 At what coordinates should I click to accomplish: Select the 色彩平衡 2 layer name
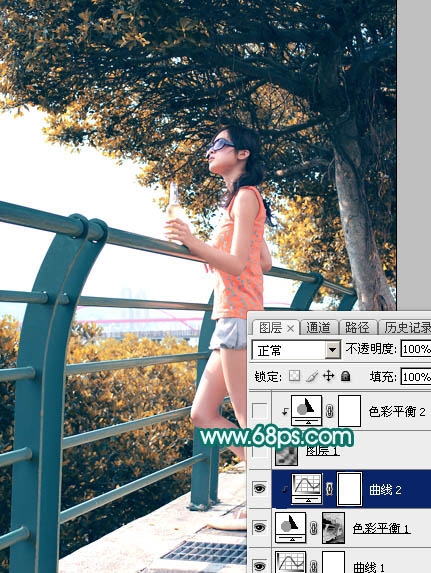point(397,412)
